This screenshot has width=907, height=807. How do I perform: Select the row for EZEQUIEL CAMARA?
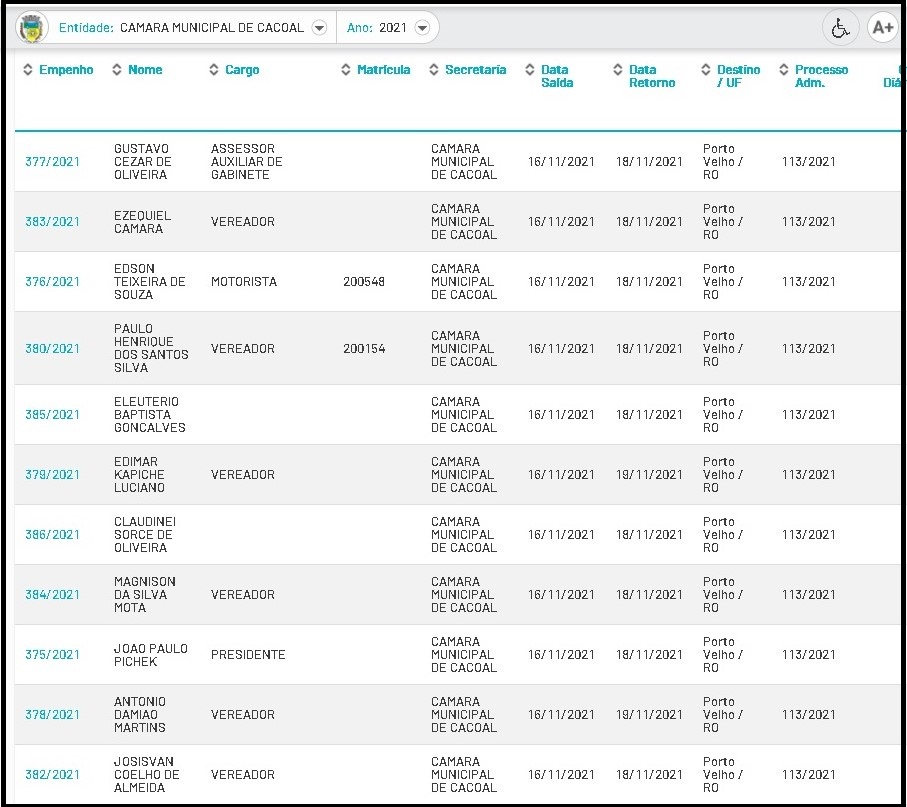142,222
